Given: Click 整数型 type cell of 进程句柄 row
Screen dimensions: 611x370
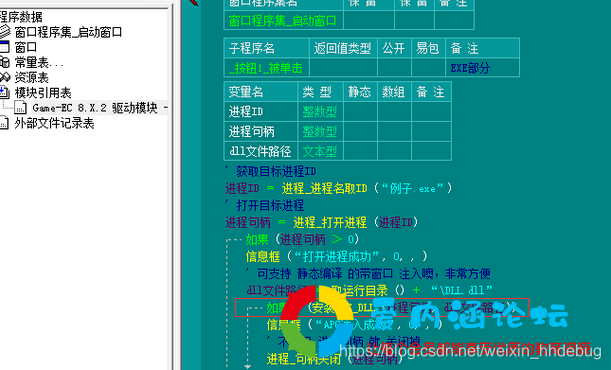Looking at the screenshot, I should (x=320, y=131).
